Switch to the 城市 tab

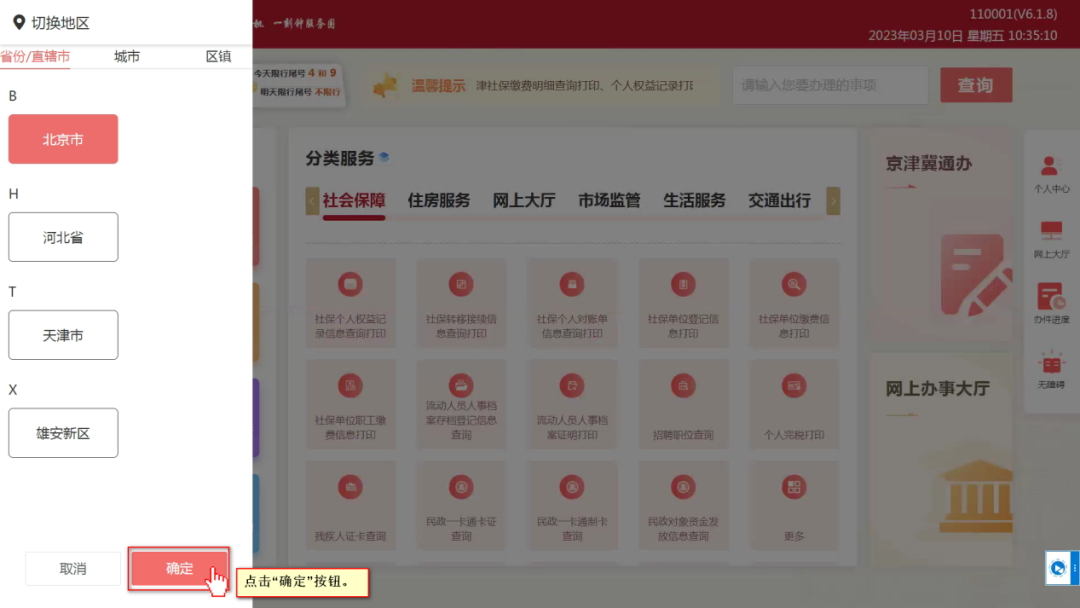pyautogui.click(x=127, y=57)
